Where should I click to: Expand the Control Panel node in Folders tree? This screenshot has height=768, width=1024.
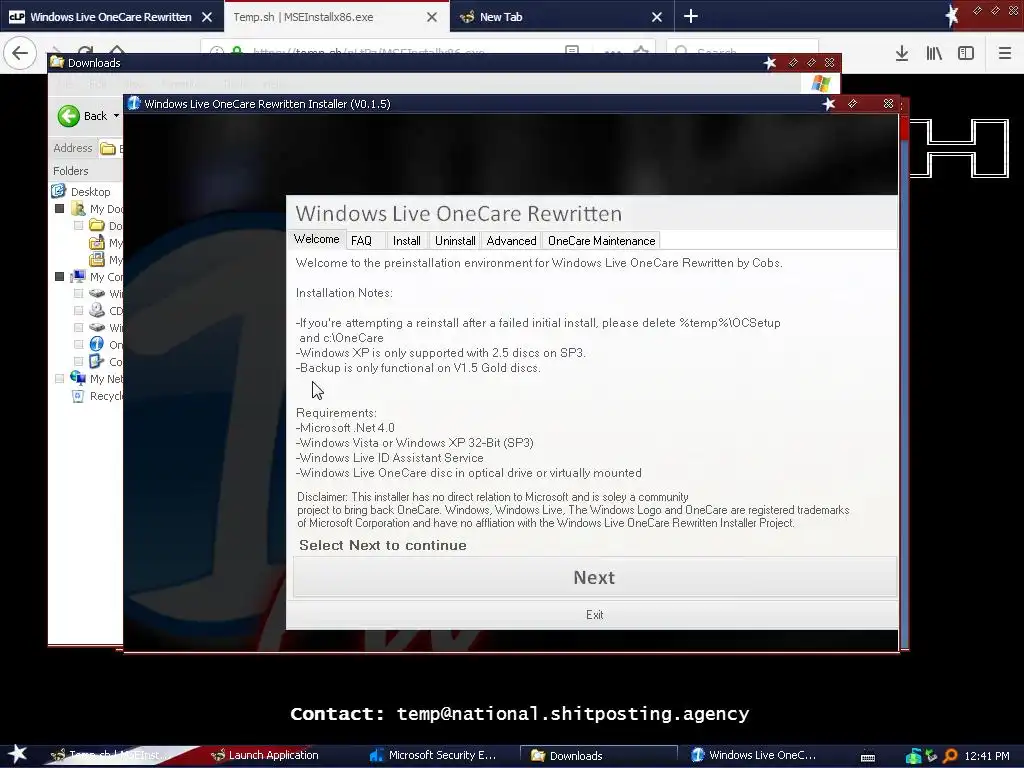78,361
